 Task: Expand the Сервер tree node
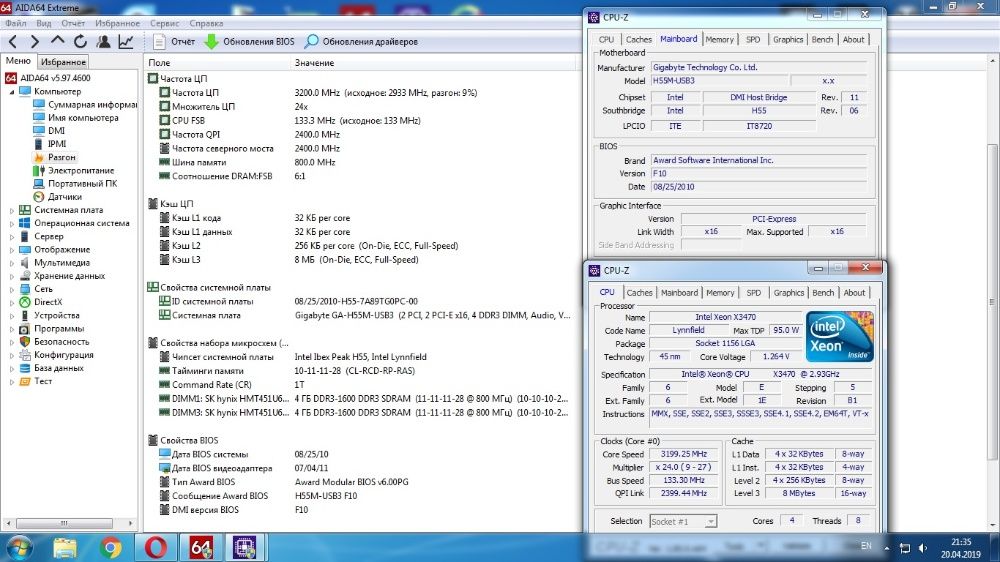tap(11, 237)
